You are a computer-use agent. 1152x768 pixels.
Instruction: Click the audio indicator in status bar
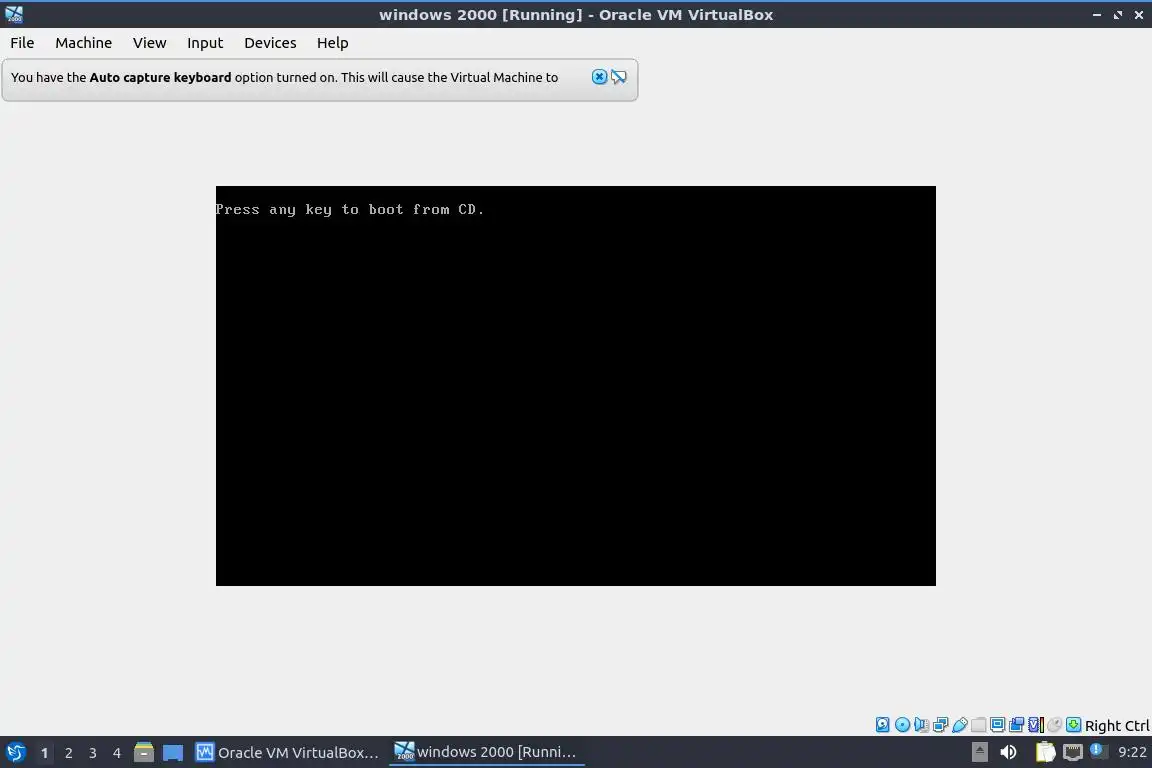click(x=921, y=725)
